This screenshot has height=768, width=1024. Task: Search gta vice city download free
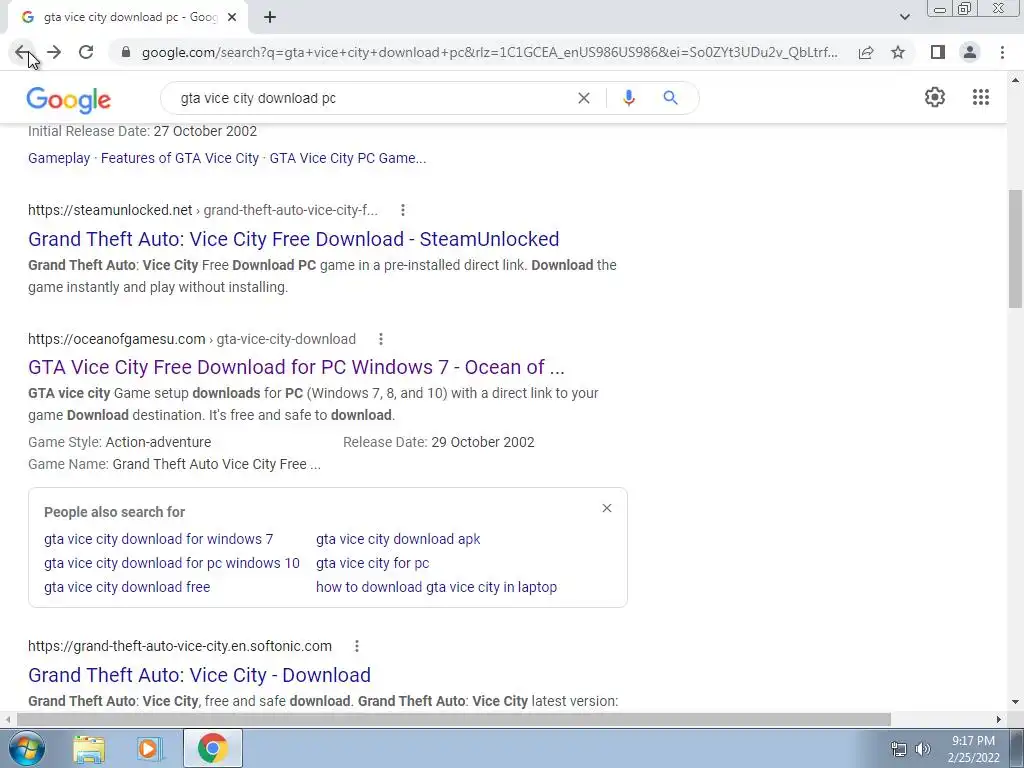127,587
